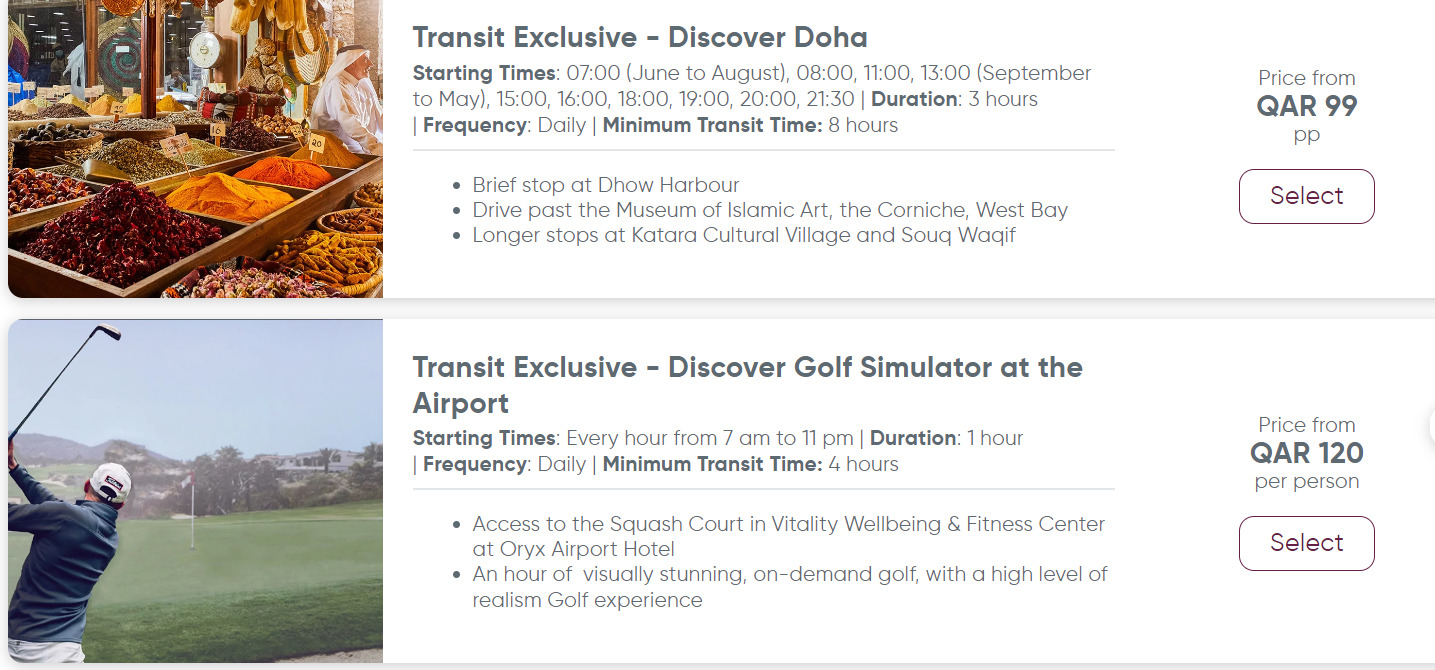Open the Discover Golf Simulator tour title
This screenshot has width=1435, height=670.
coord(748,385)
